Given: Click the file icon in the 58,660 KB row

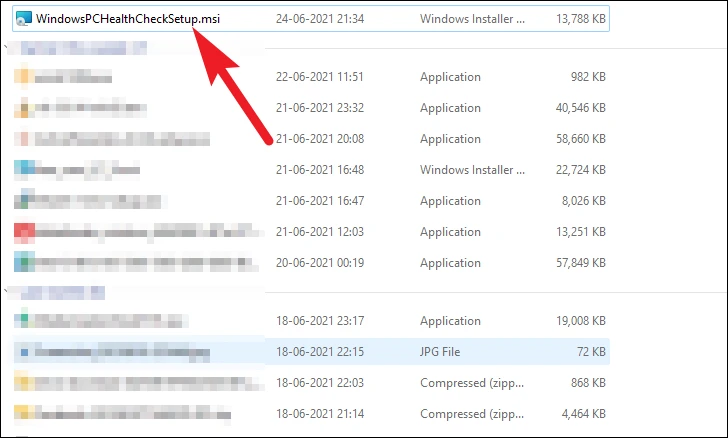Looking at the screenshot, I should click(x=24, y=139).
